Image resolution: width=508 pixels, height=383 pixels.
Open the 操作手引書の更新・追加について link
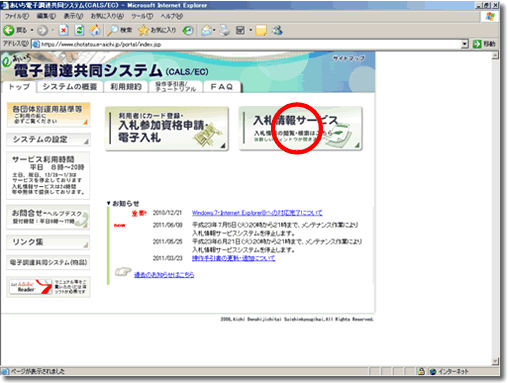click(233, 258)
